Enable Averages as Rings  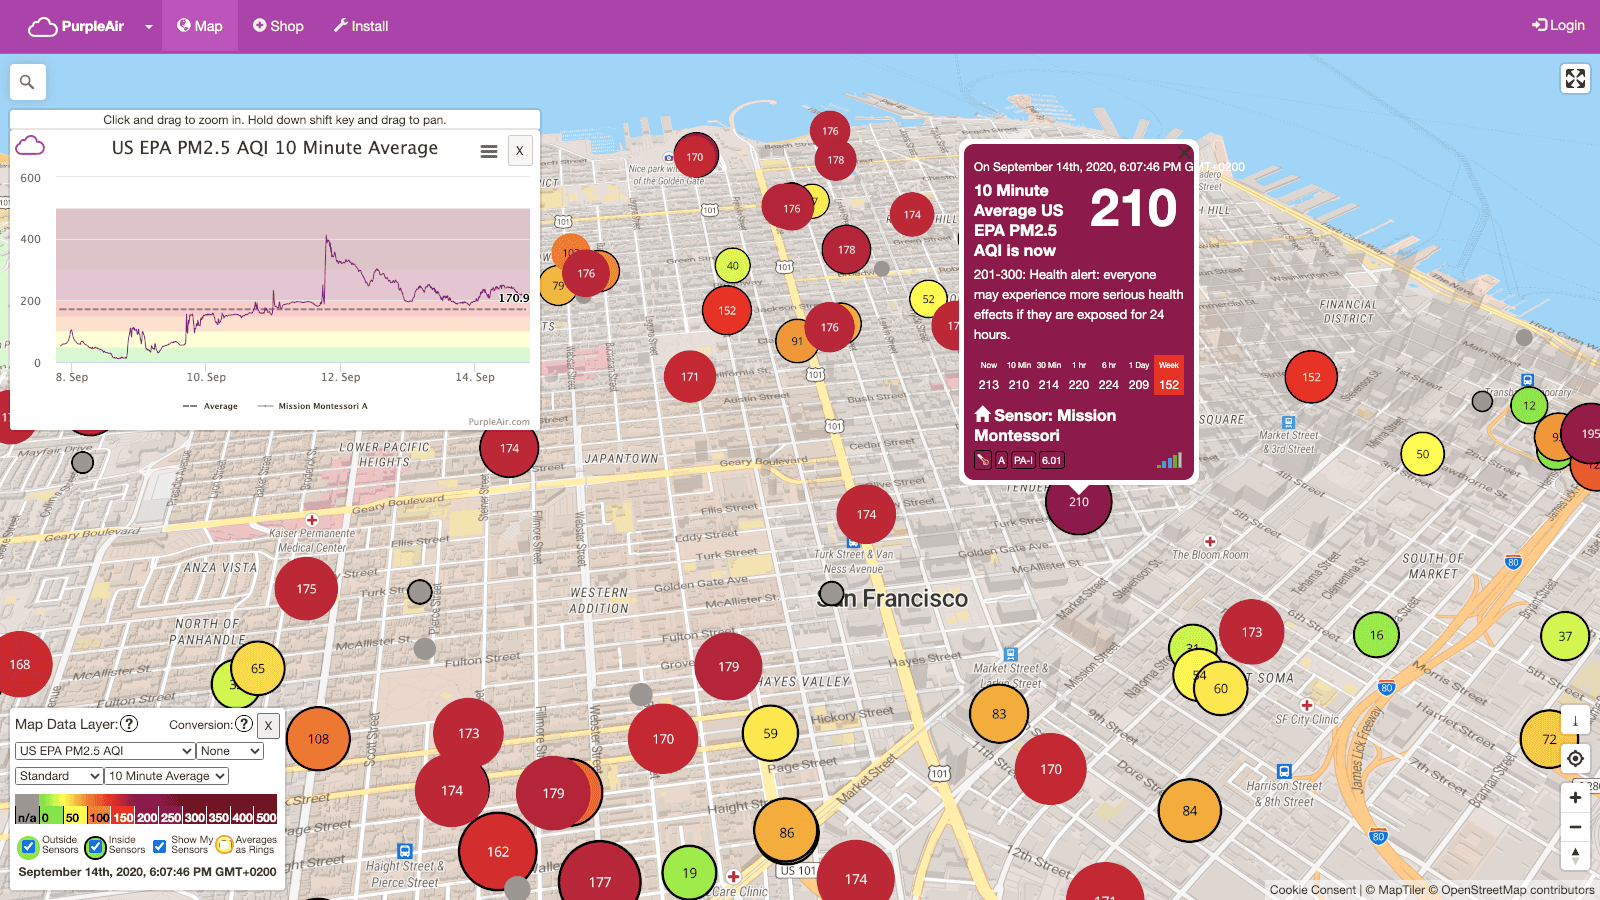[226, 846]
